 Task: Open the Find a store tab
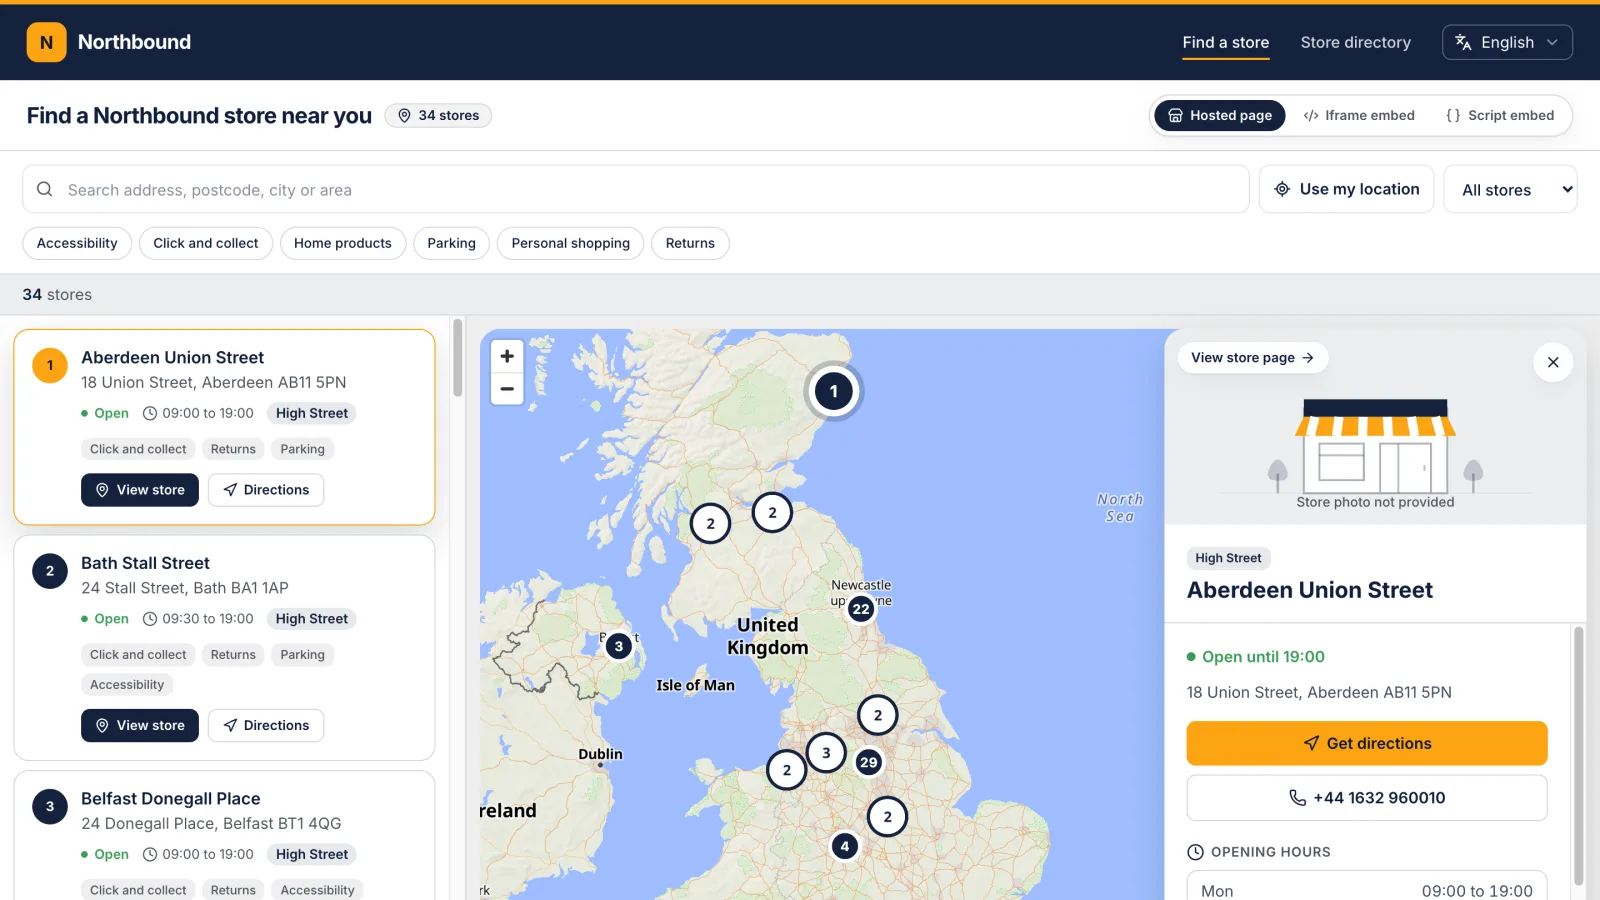[1225, 42]
